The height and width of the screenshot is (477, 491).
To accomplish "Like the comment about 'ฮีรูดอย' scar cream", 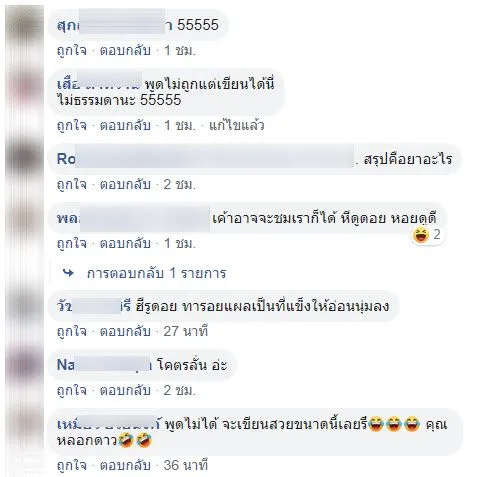I will pyautogui.click(x=72, y=331).
